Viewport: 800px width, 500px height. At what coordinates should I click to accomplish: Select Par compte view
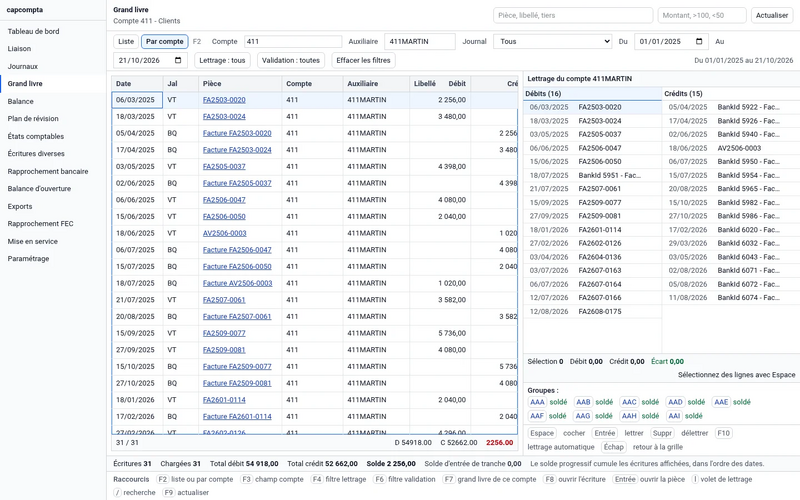click(x=164, y=41)
